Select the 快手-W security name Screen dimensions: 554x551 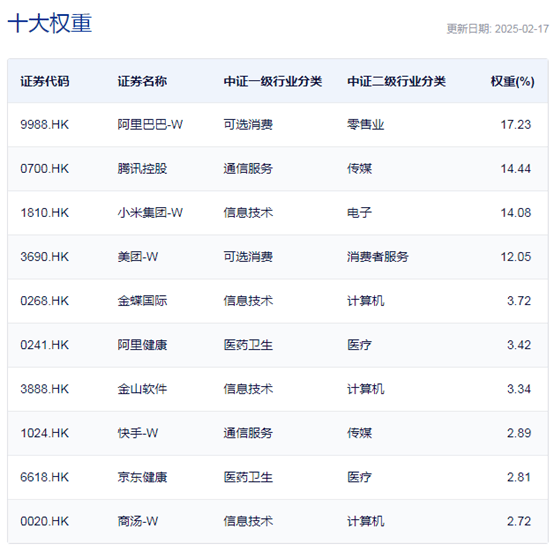click(138, 433)
